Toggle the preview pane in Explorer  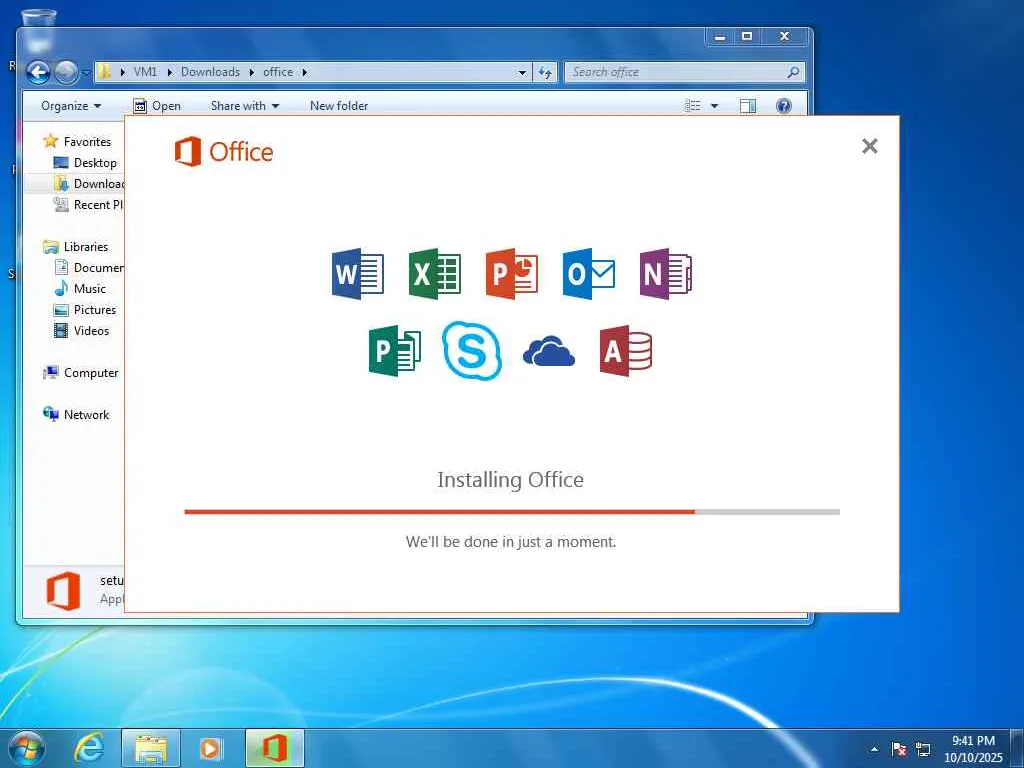click(x=748, y=106)
